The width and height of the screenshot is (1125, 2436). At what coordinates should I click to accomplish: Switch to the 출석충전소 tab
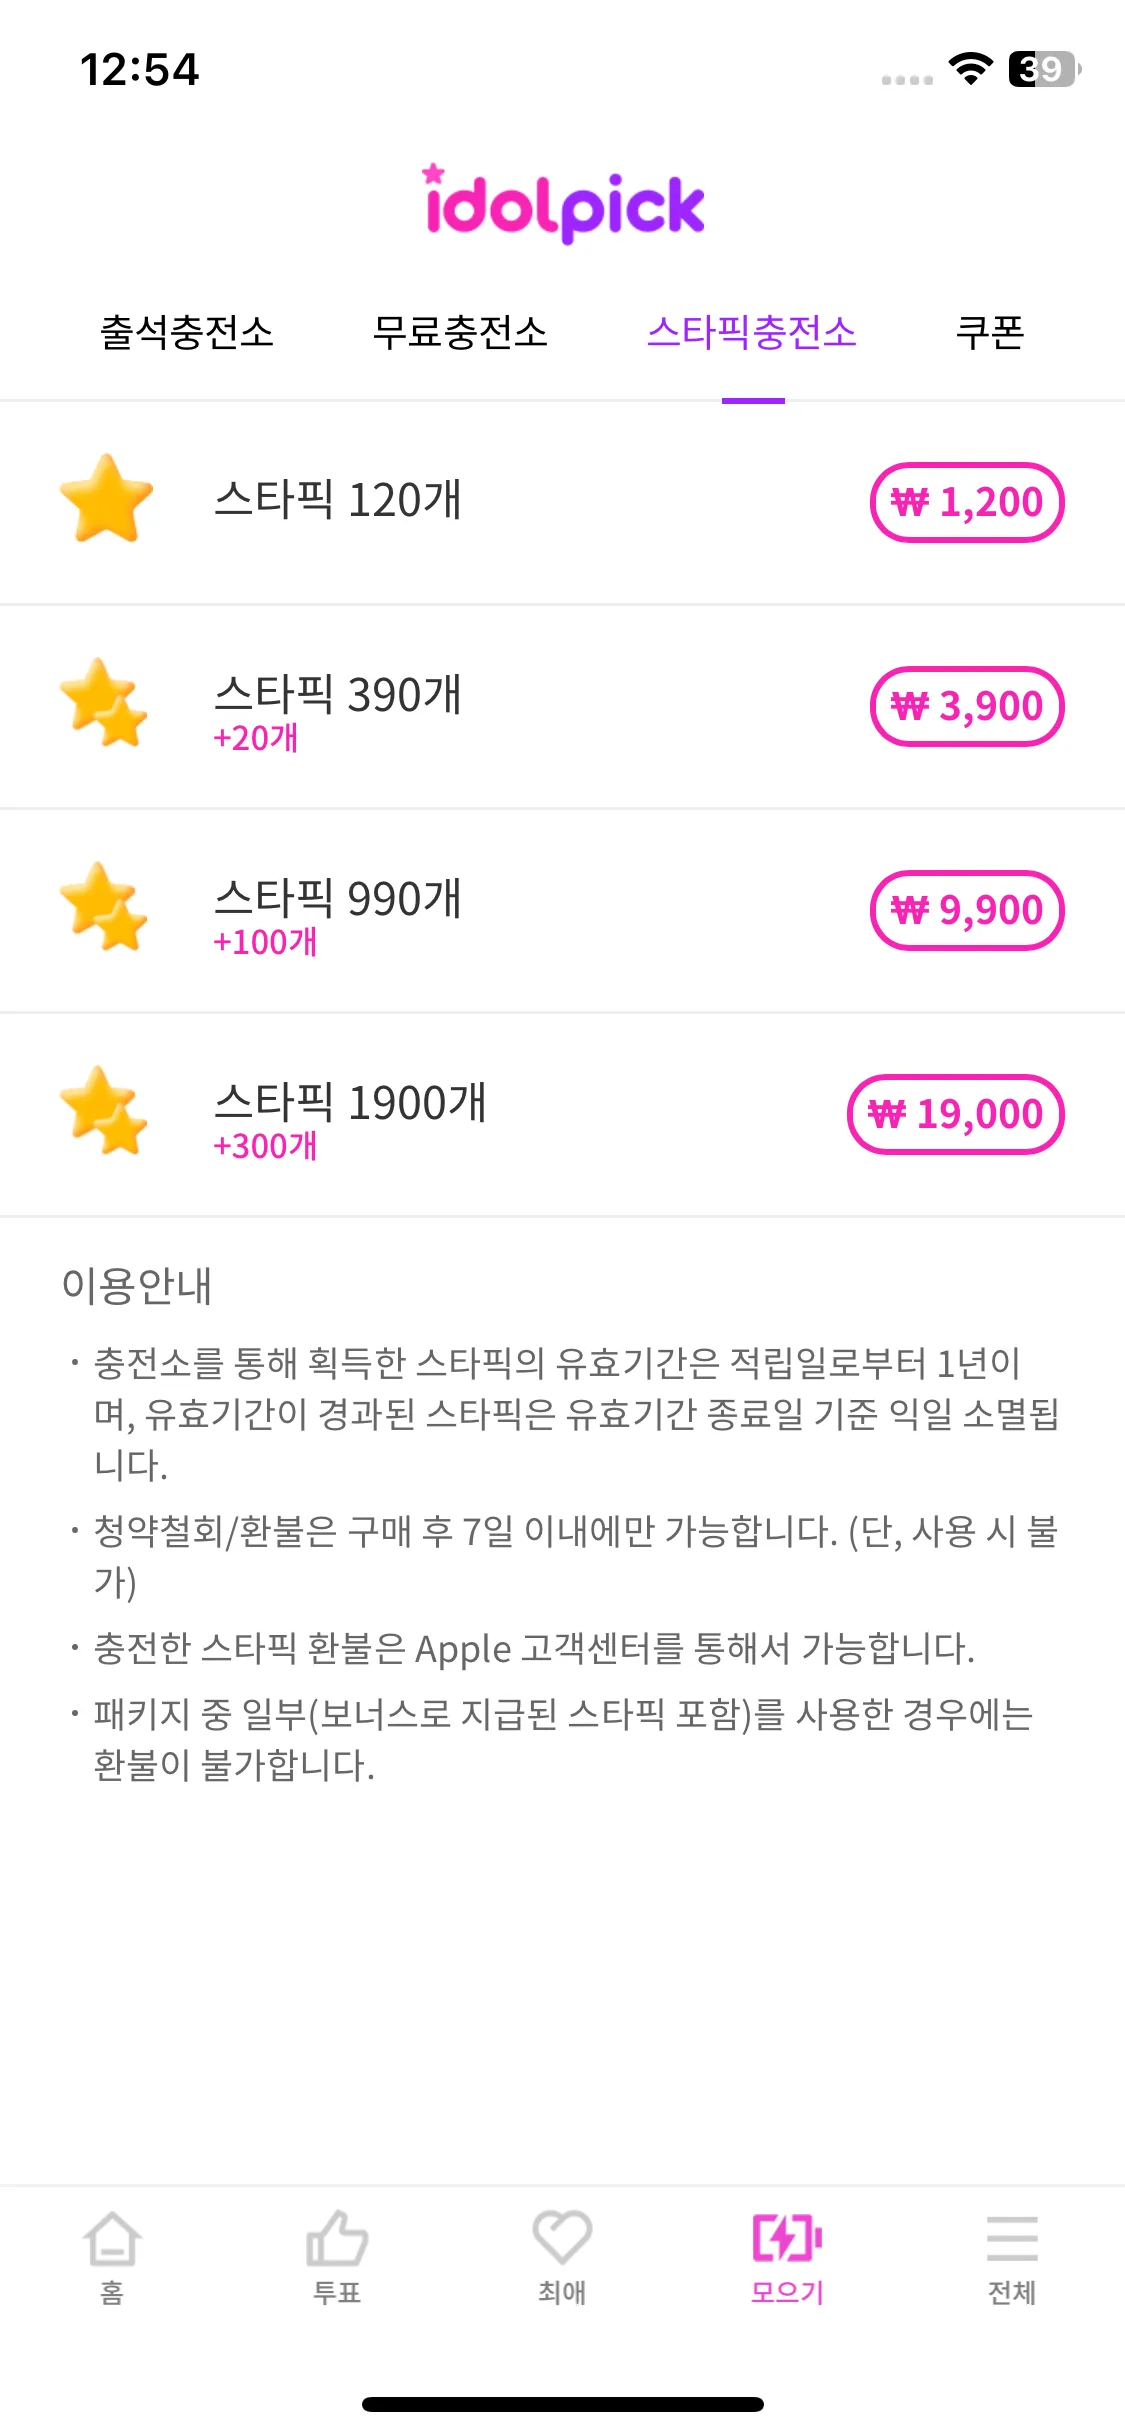tap(187, 332)
